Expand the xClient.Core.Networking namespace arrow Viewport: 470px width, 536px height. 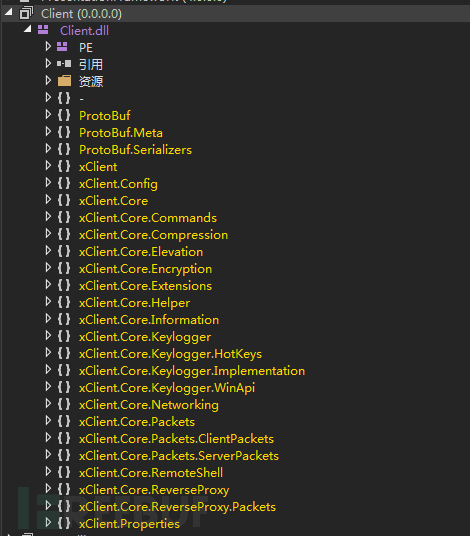coord(48,404)
